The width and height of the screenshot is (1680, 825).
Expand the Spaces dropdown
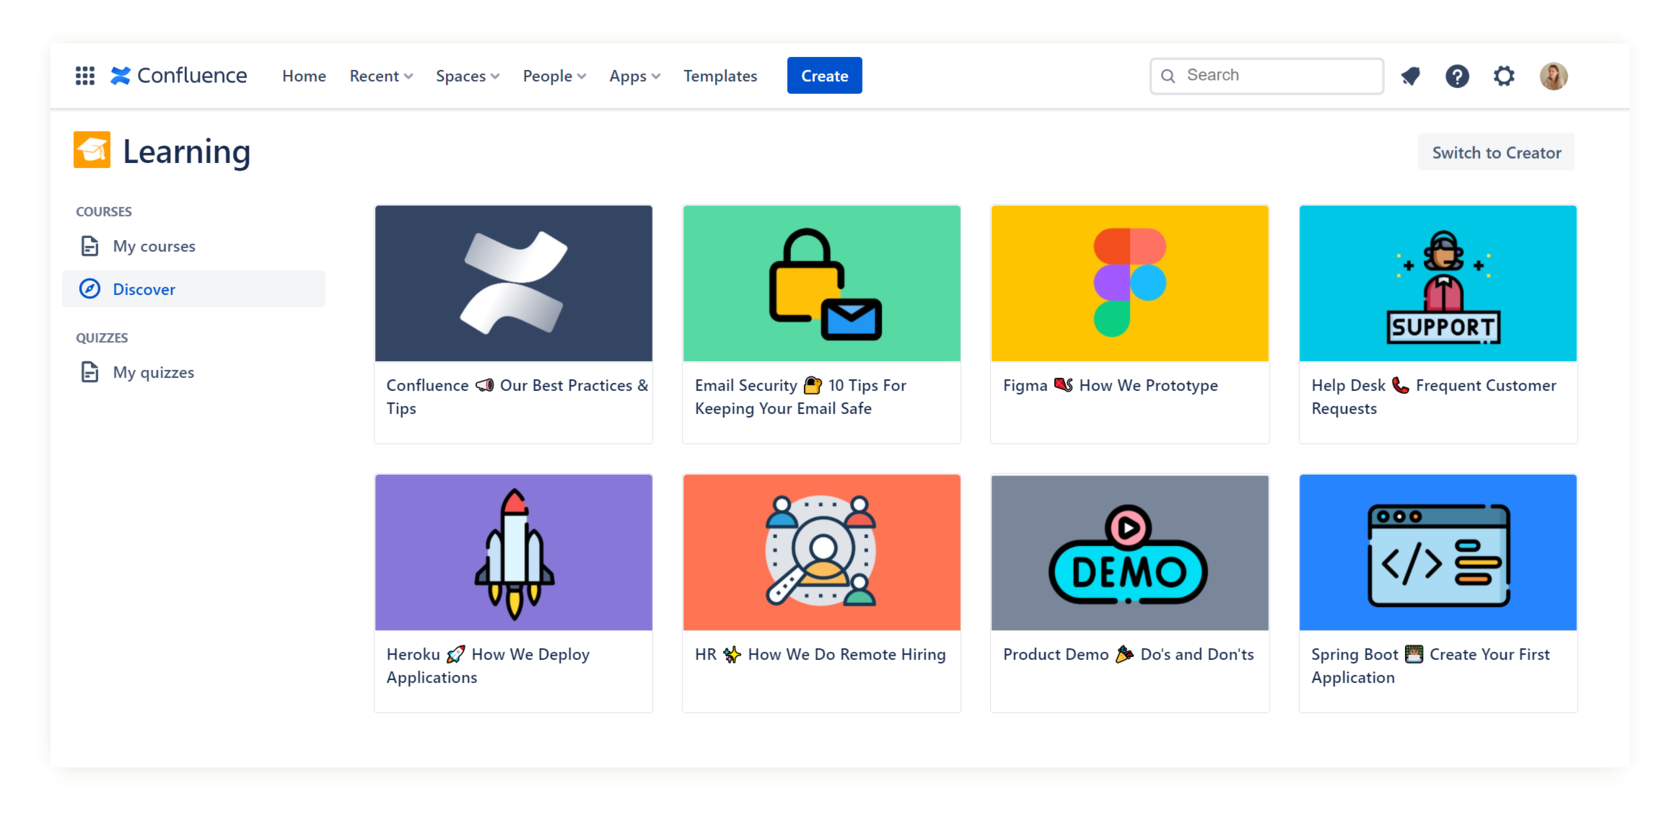[467, 76]
